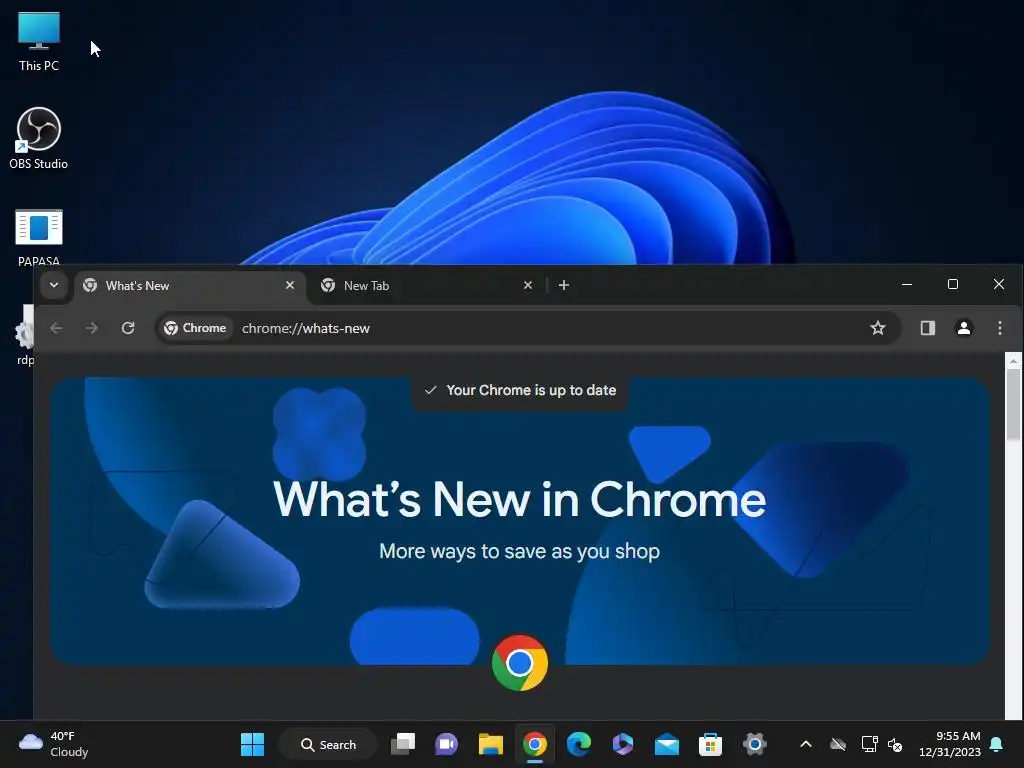Click the Chrome logo on What's New page
The height and width of the screenshot is (768, 1024).
click(x=520, y=663)
